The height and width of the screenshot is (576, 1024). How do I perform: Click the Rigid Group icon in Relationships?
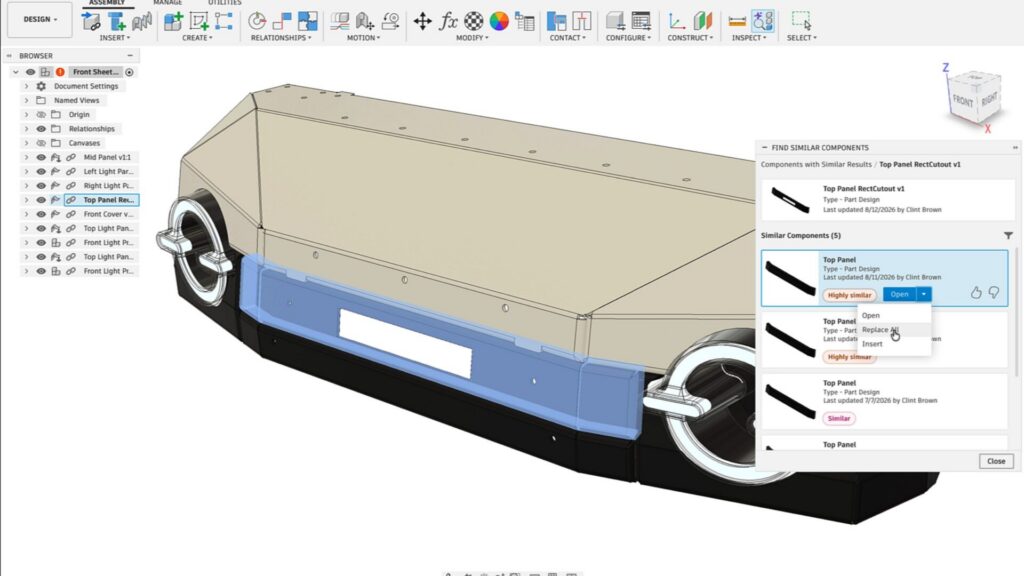[x=308, y=21]
